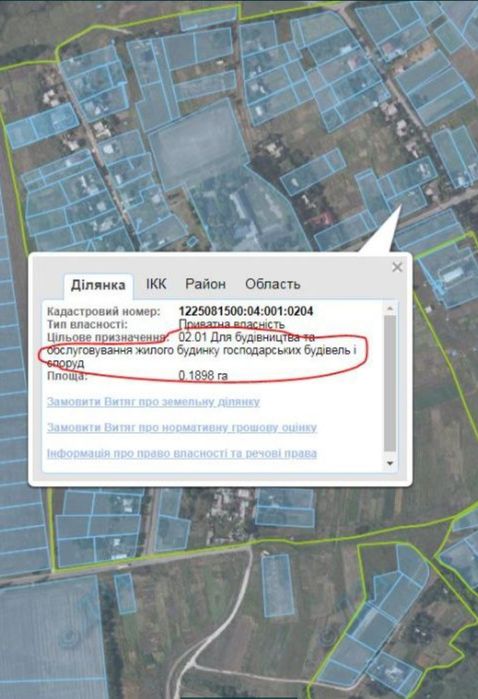The image size is (478, 699).
Task: Click the area value 0.1898 га
Action: (203, 375)
